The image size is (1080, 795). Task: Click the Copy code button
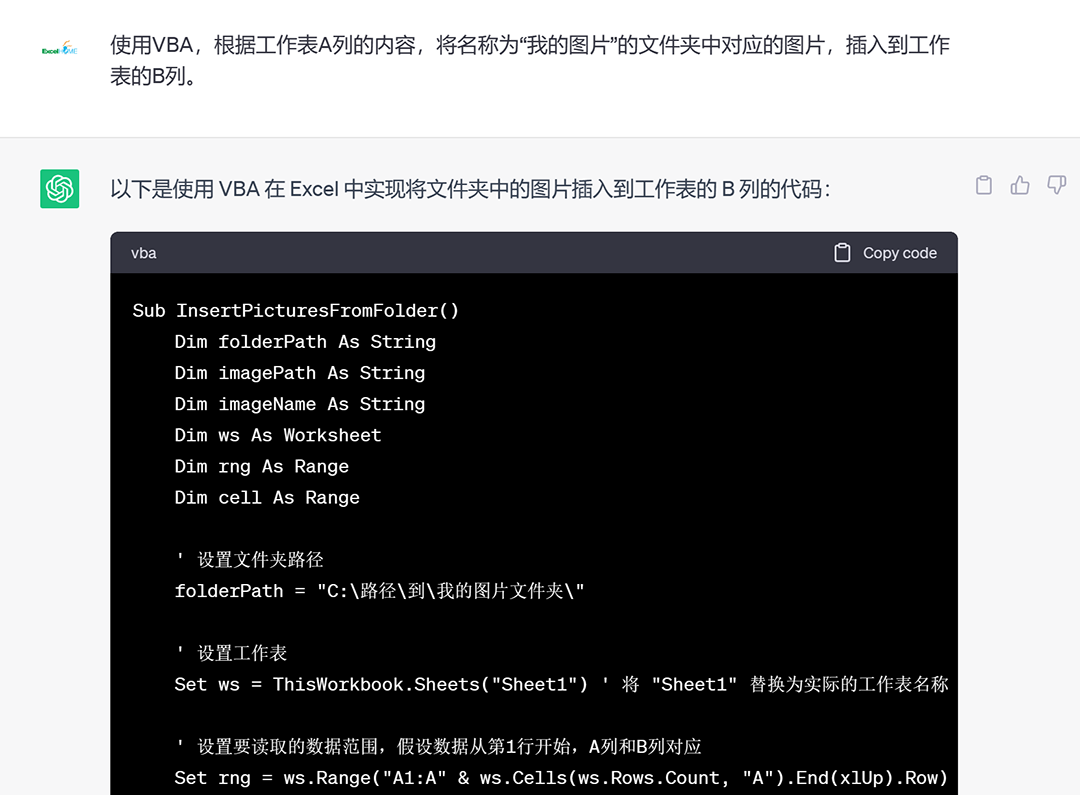[885, 252]
